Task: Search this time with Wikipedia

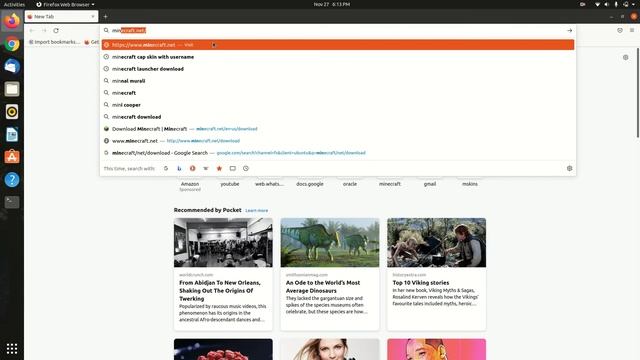Action: 206,168
